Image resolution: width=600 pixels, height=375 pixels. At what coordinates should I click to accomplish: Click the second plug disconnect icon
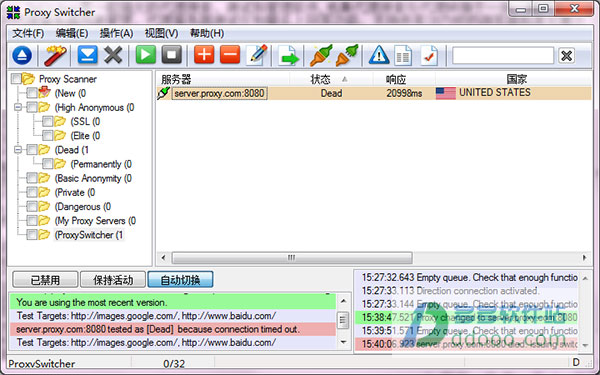click(x=347, y=55)
